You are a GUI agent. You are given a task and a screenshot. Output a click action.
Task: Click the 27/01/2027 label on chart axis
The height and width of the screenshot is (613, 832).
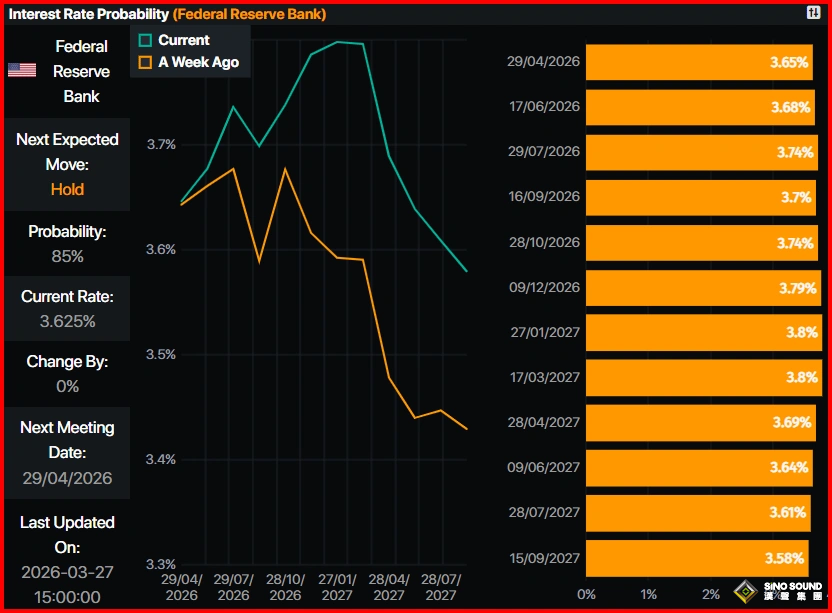pos(338,588)
